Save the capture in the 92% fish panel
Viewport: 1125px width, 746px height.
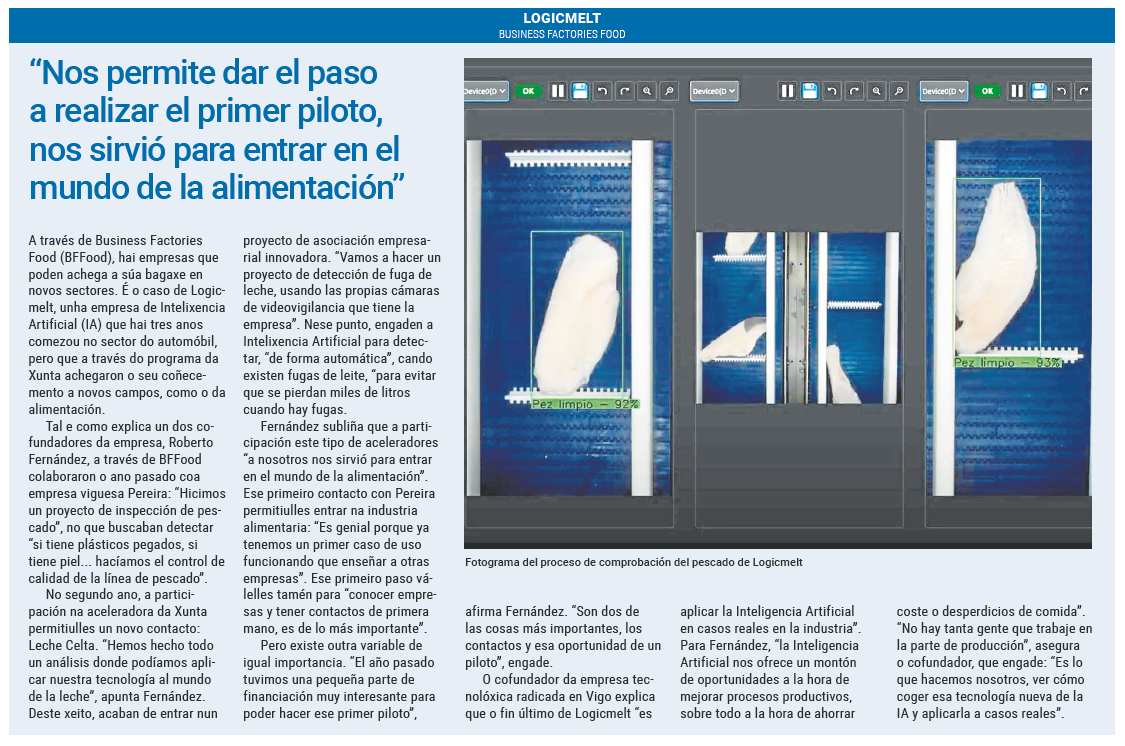point(580,91)
